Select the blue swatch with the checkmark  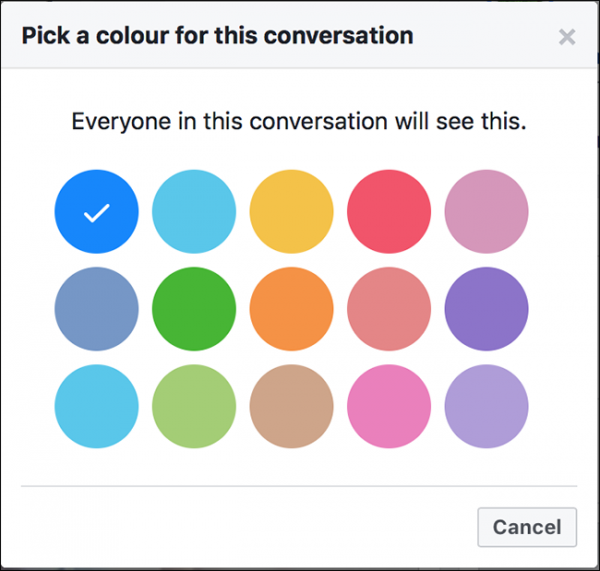point(97,212)
